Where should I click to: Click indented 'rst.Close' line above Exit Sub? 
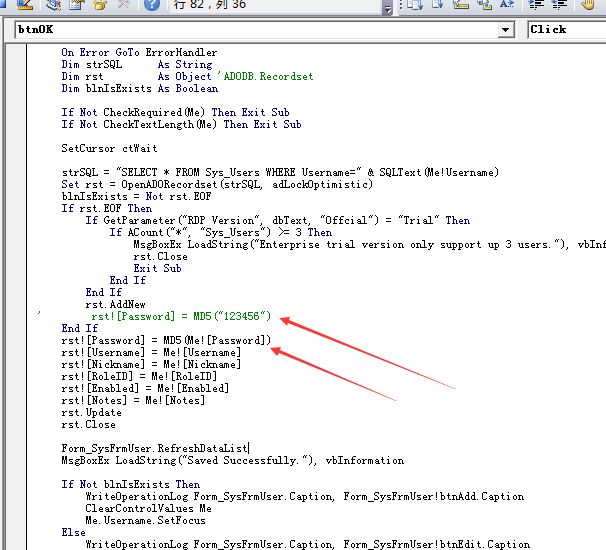click(160, 256)
